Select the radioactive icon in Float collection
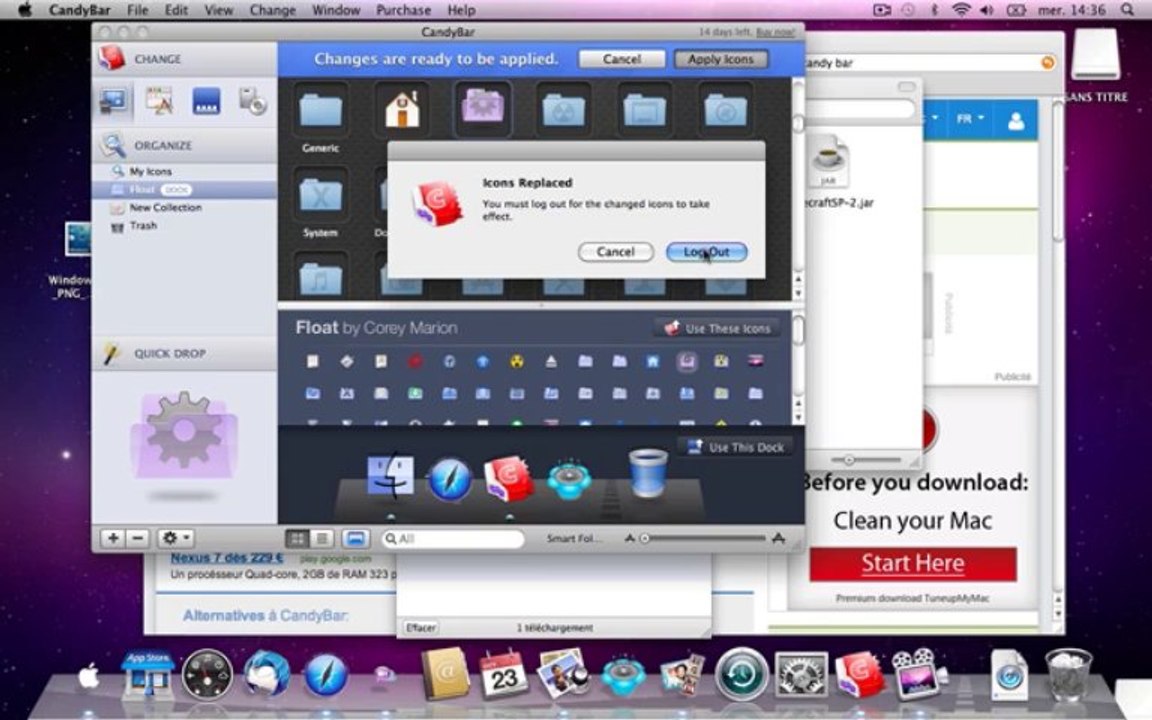 pos(517,361)
